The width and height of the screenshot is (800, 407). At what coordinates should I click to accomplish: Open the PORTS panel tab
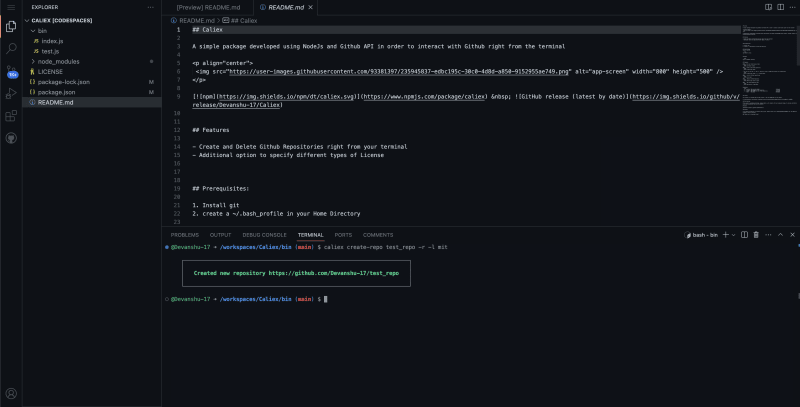[343, 235]
